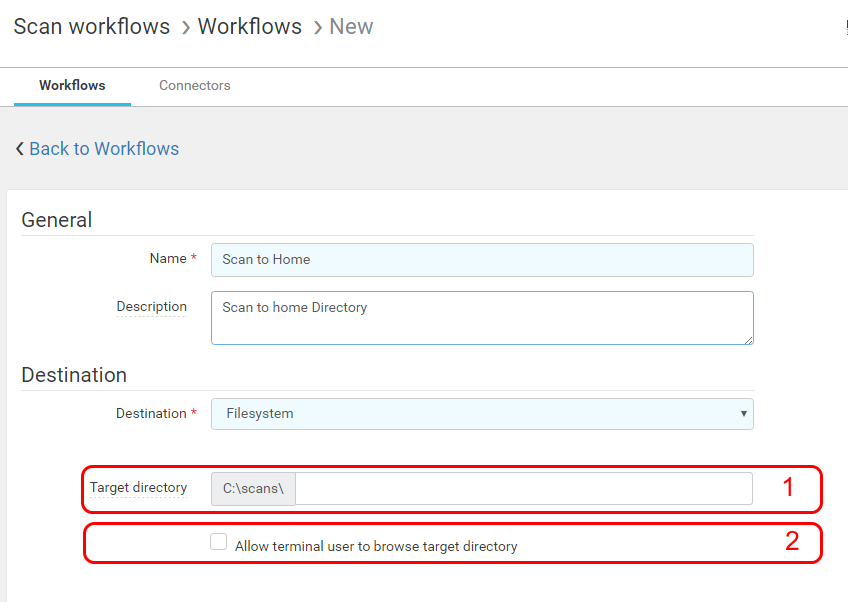Viewport: 848px width, 602px height.
Task: Enable "Allow terminal user to browse" checkbox
Action: (x=218, y=542)
